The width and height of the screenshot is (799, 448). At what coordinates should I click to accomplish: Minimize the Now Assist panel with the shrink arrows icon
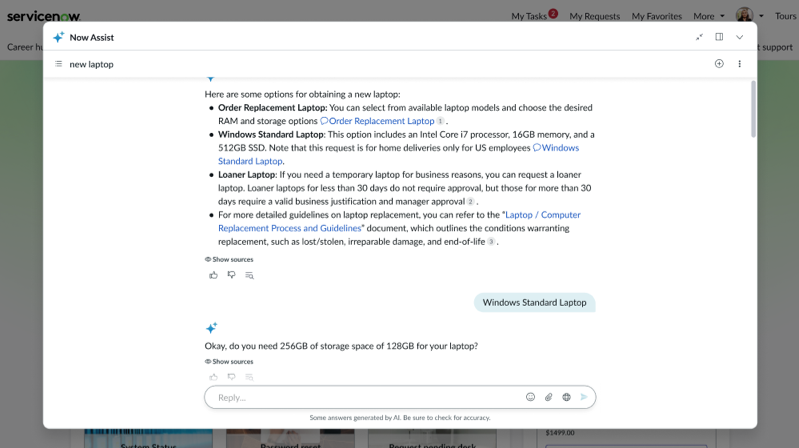coord(699,37)
